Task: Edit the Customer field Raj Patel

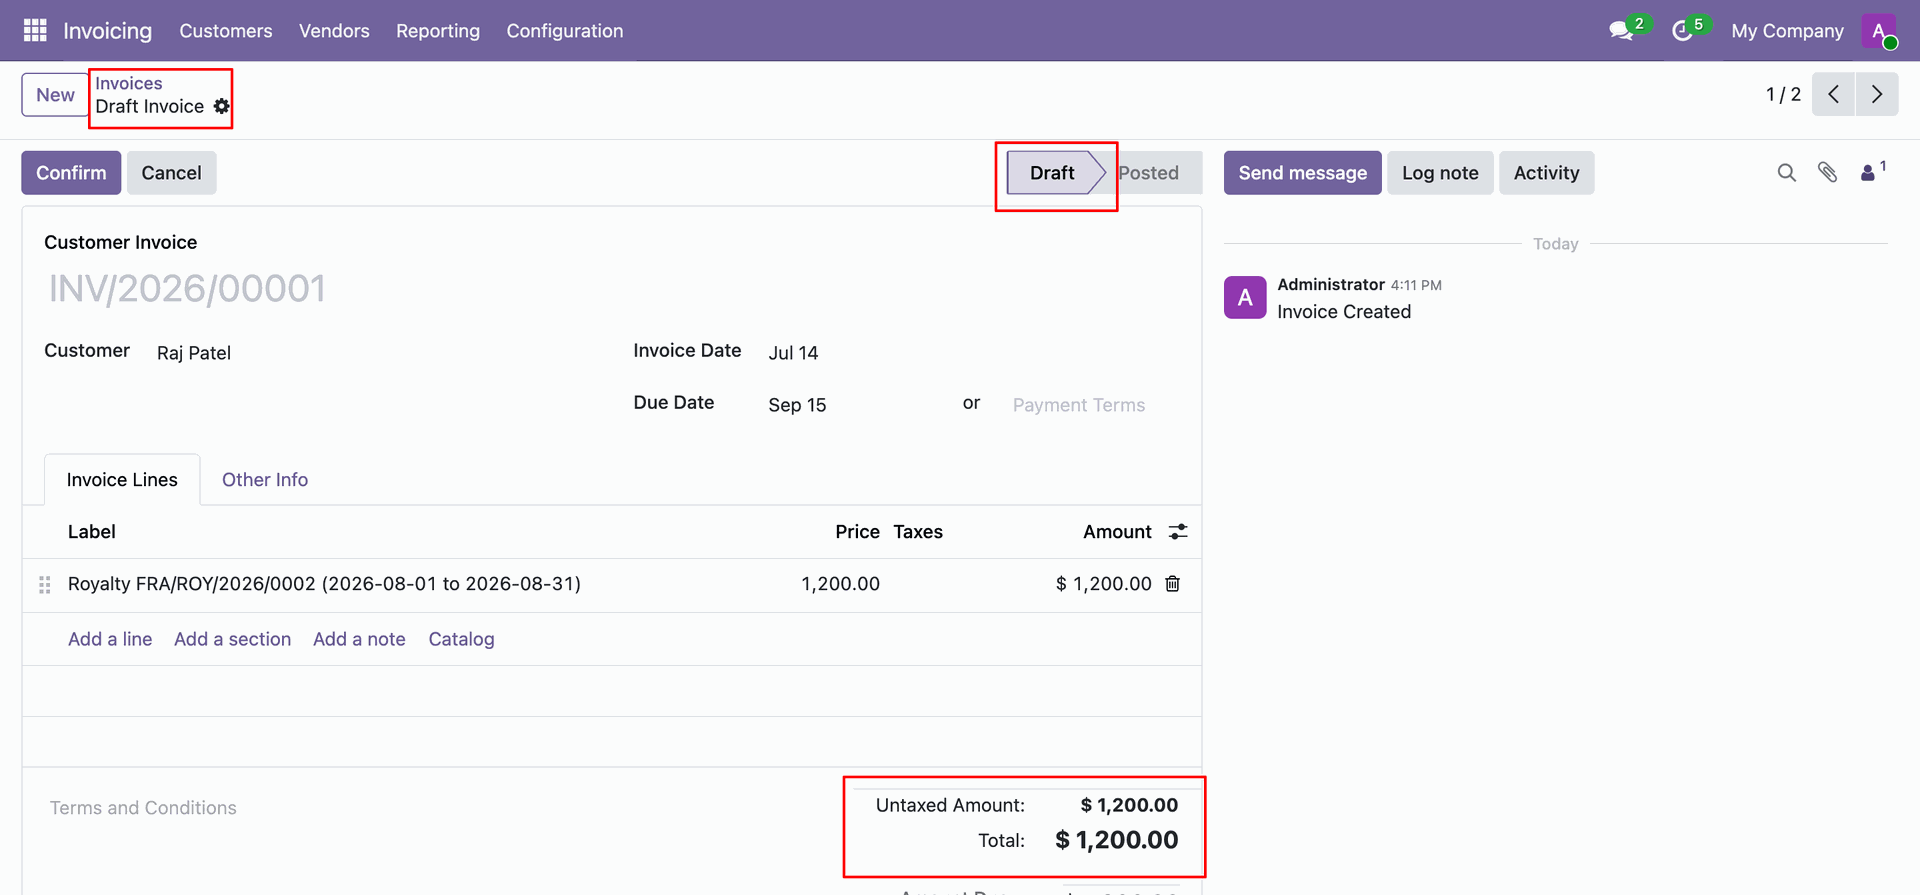Action: [x=194, y=353]
